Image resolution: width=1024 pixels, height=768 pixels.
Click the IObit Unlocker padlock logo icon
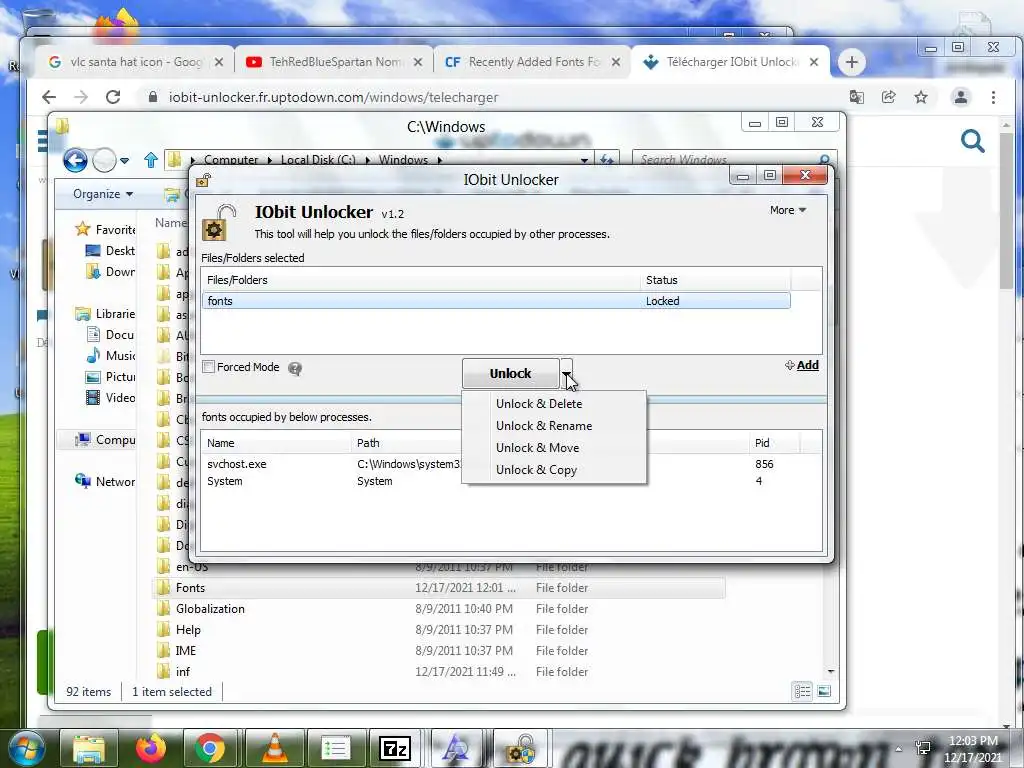219,223
